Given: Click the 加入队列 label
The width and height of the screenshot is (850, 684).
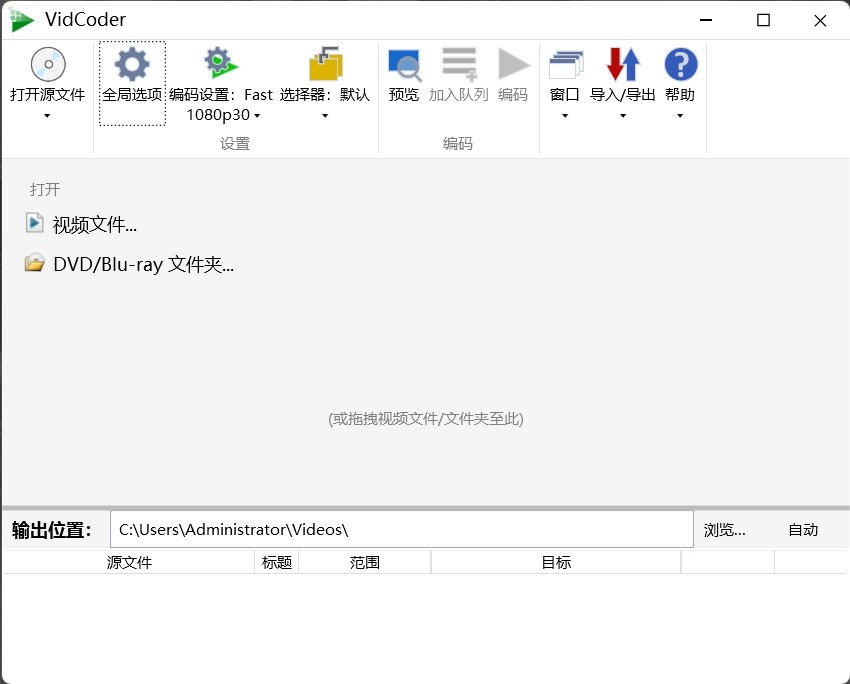Looking at the screenshot, I should [x=459, y=95].
